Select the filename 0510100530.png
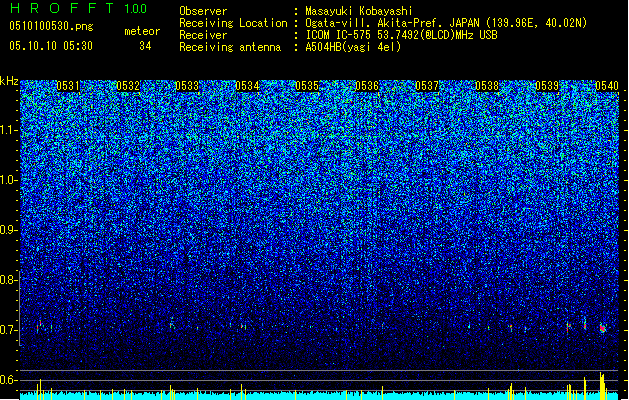The width and height of the screenshot is (629, 400). pos(51,26)
